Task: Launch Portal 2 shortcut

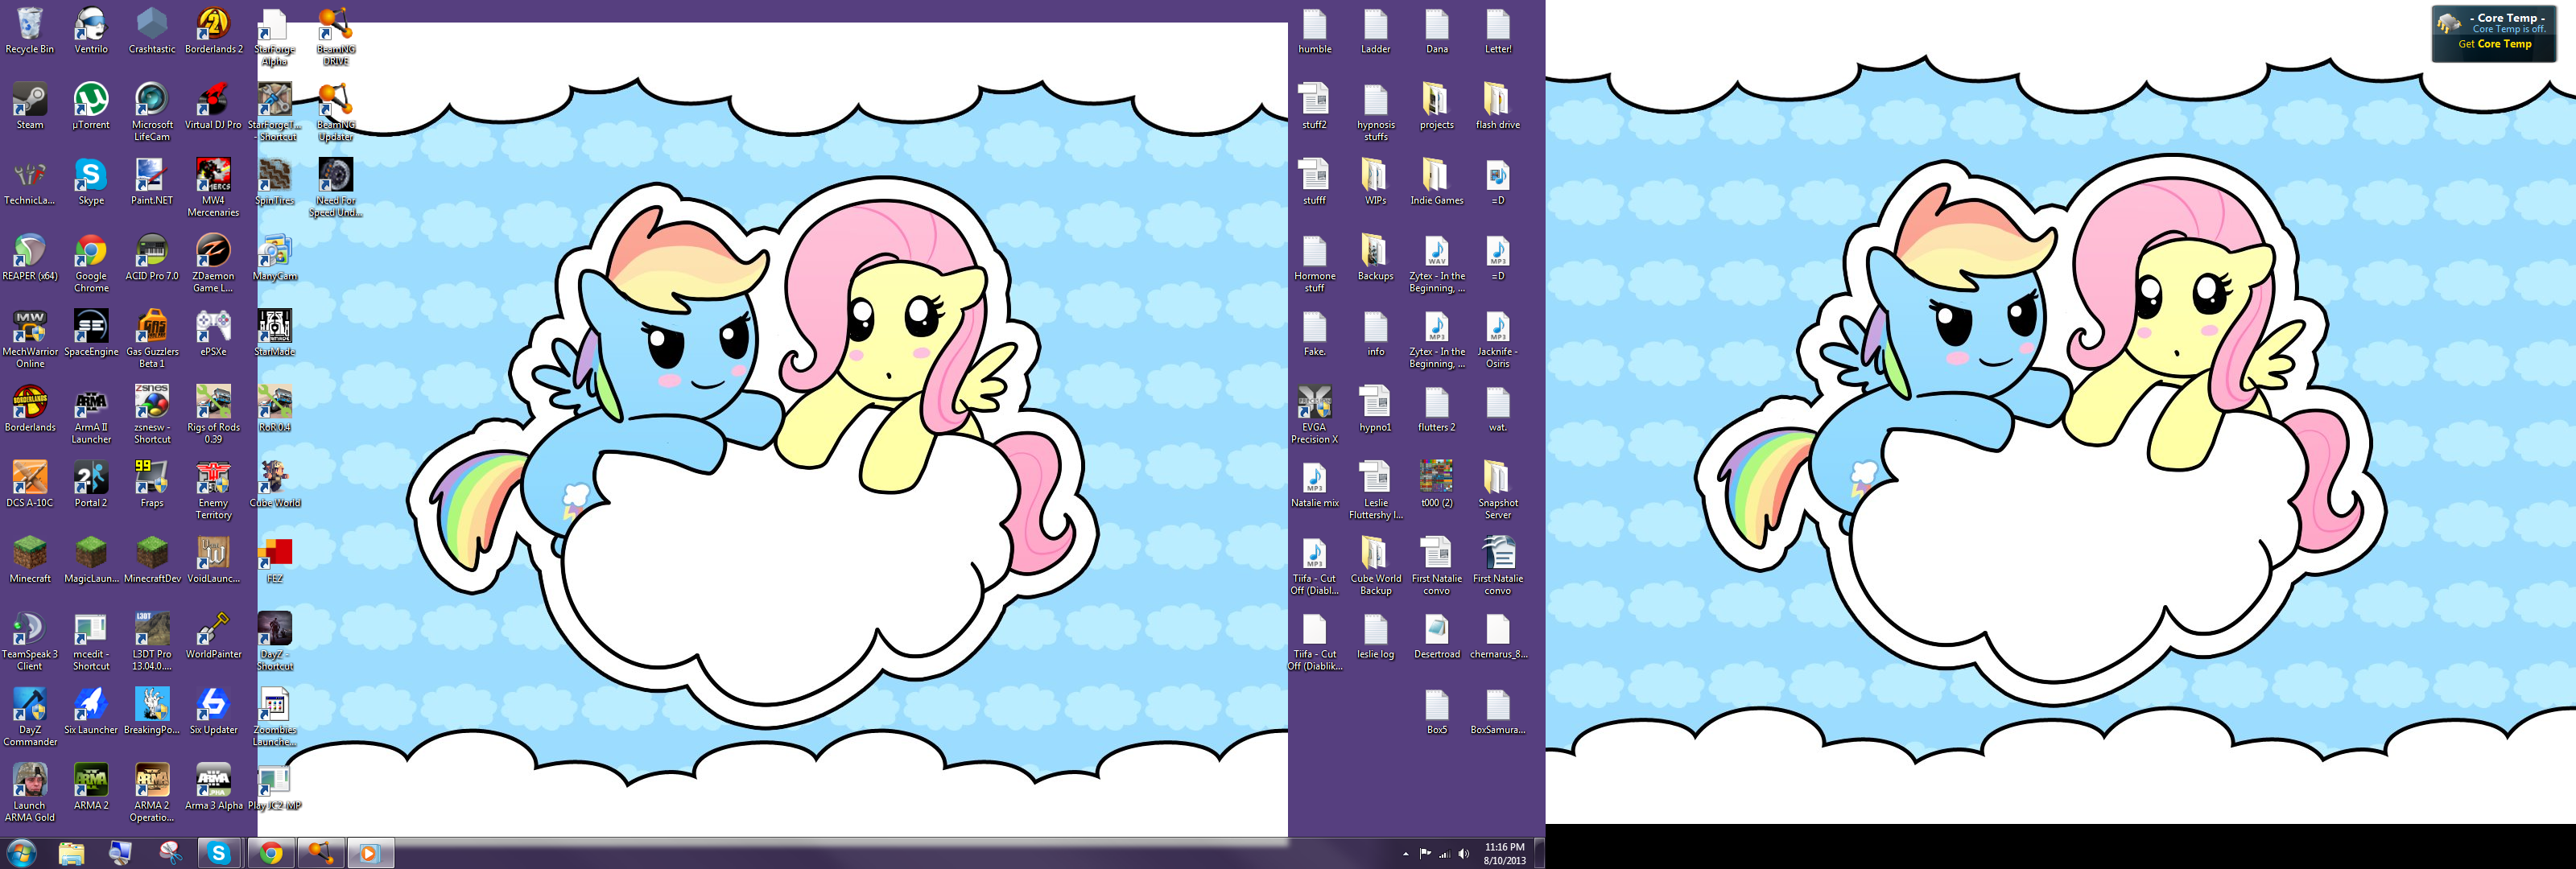Action: (x=91, y=485)
